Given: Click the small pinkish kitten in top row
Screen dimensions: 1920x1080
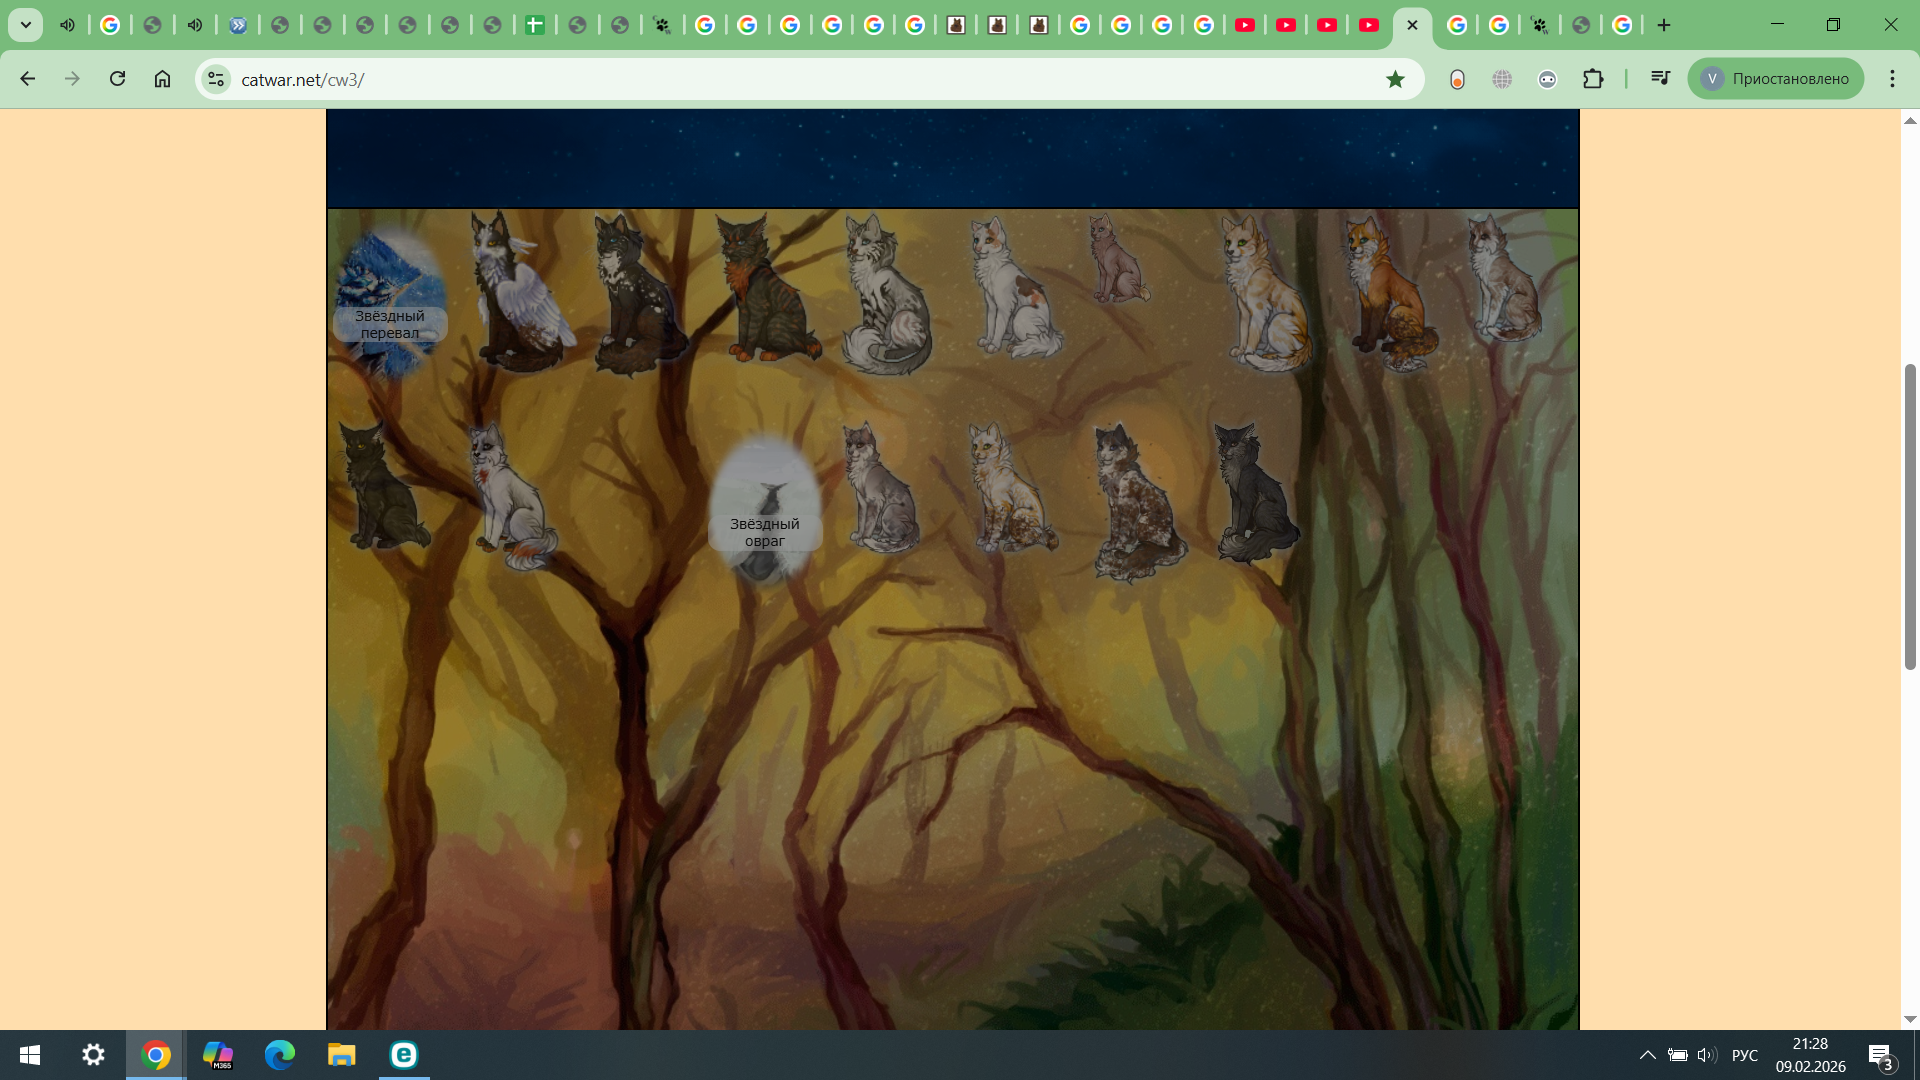Looking at the screenshot, I should tap(1116, 262).
